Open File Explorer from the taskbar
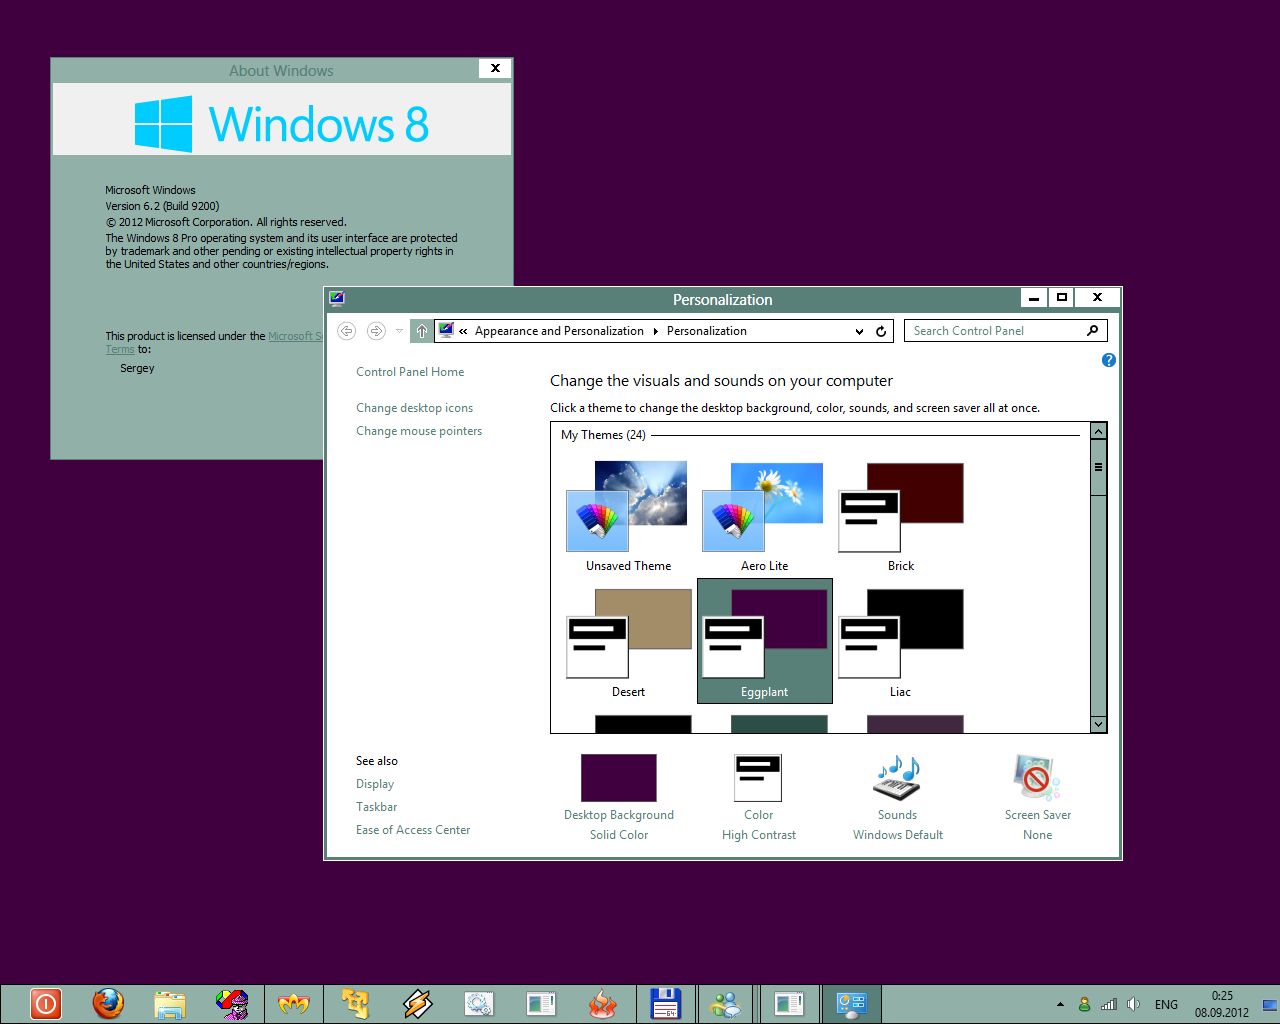1280x1024 pixels. [170, 1003]
